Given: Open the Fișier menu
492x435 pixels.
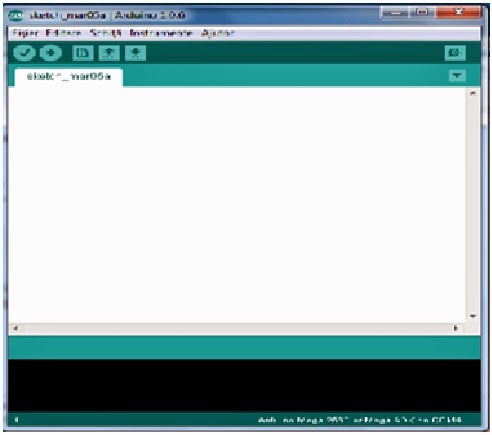Looking at the screenshot, I should (25, 33).
